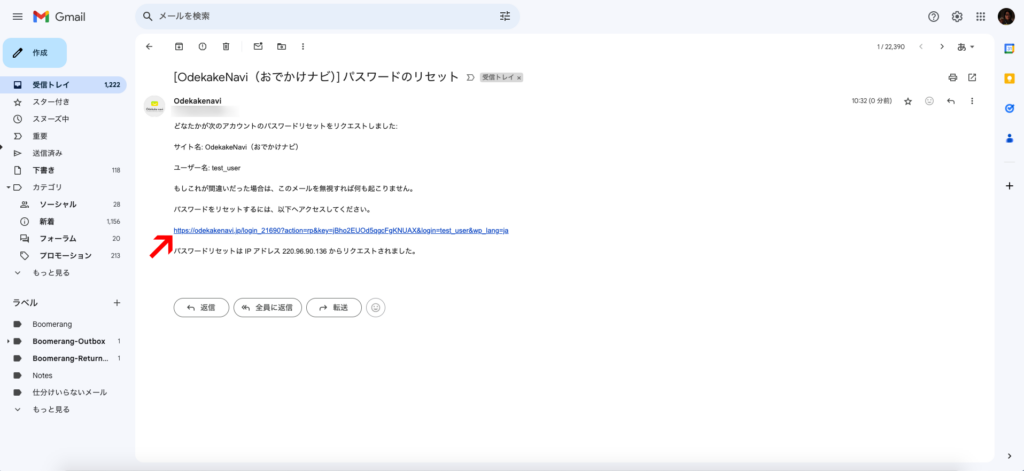Report this email as spam
Viewport: 1024px width, 471px height.
coord(202,46)
